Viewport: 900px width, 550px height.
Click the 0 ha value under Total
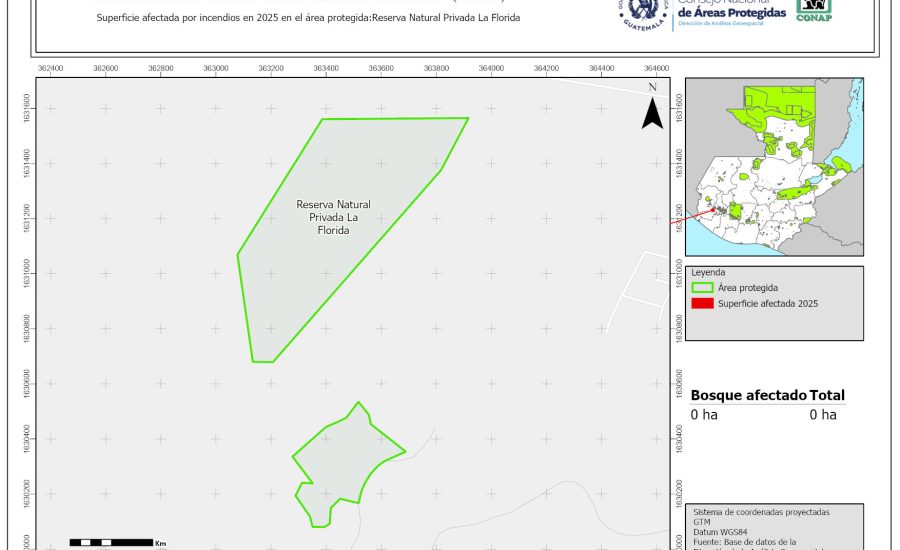click(822, 415)
